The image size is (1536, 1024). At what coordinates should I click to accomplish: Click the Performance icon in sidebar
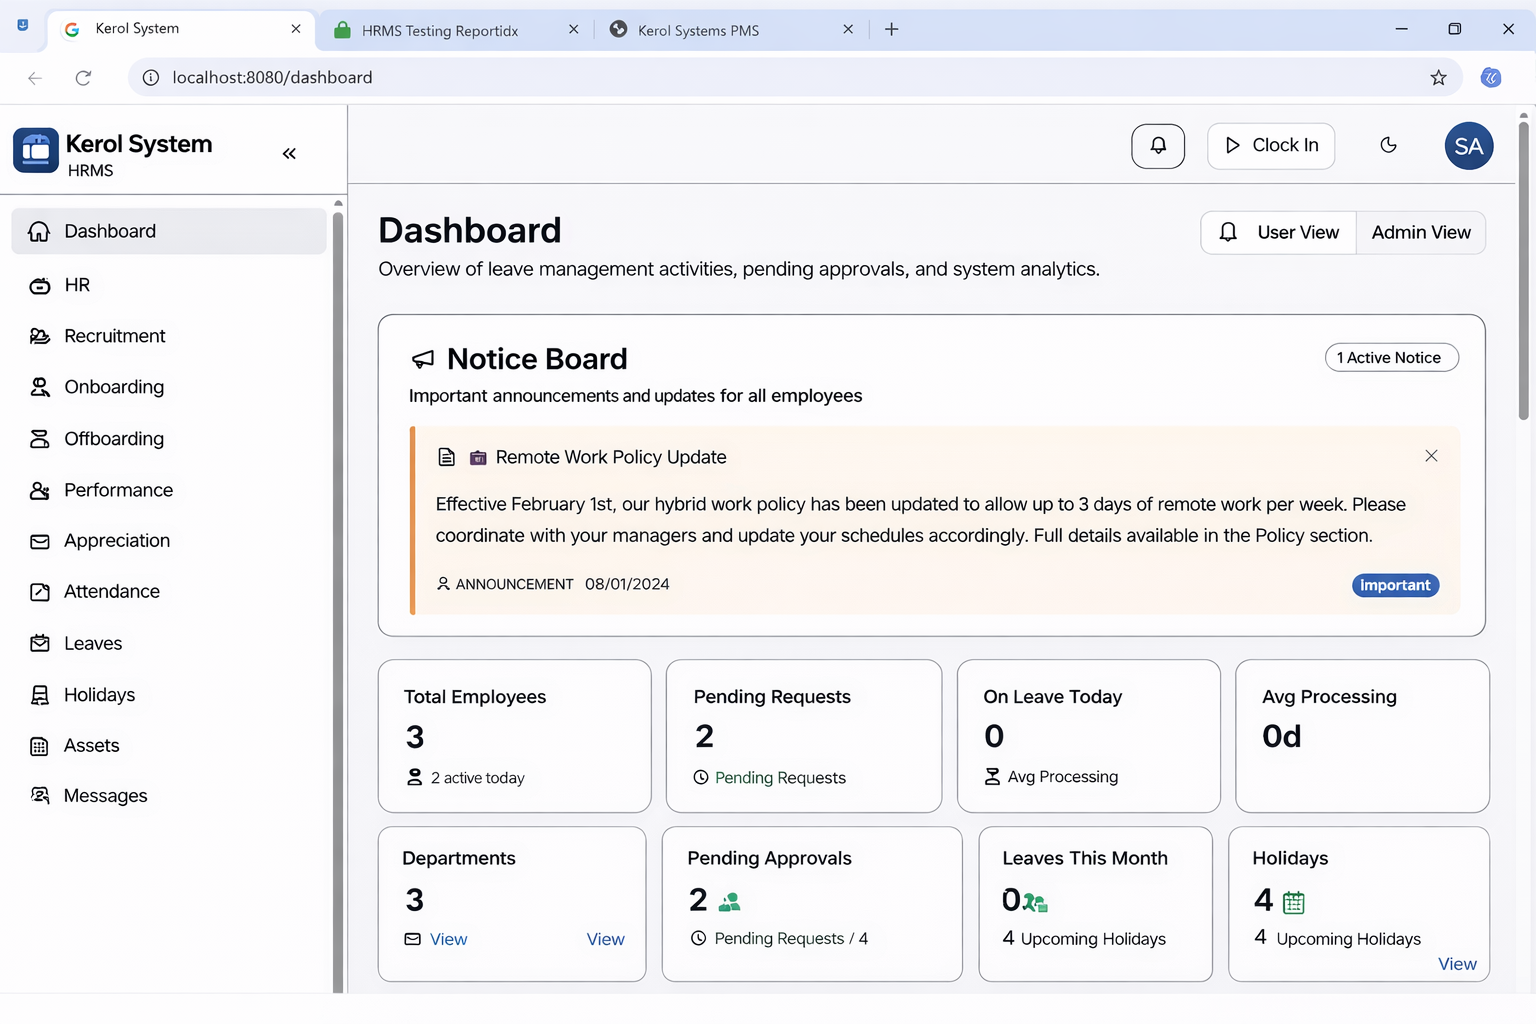pos(40,490)
